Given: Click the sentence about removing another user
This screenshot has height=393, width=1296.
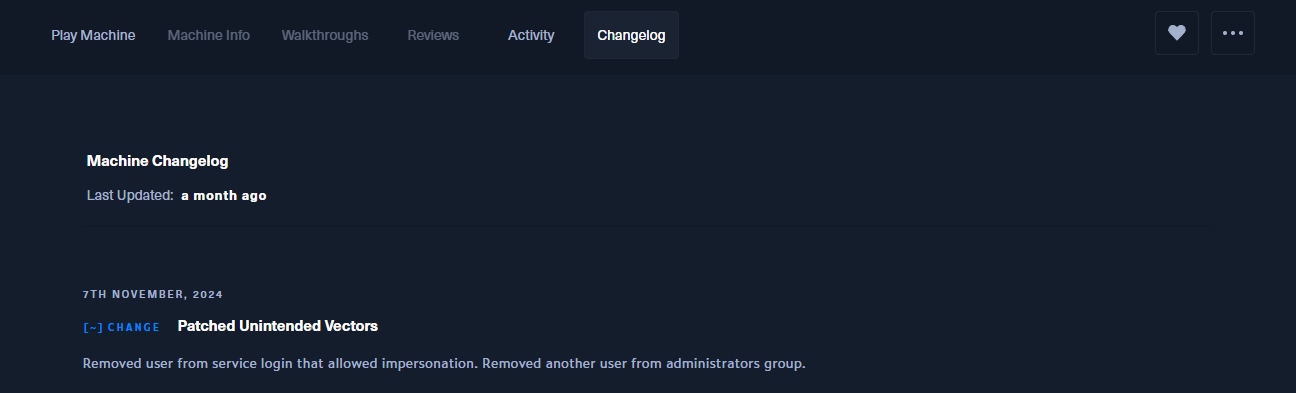Looking at the screenshot, I should point(644,362).
